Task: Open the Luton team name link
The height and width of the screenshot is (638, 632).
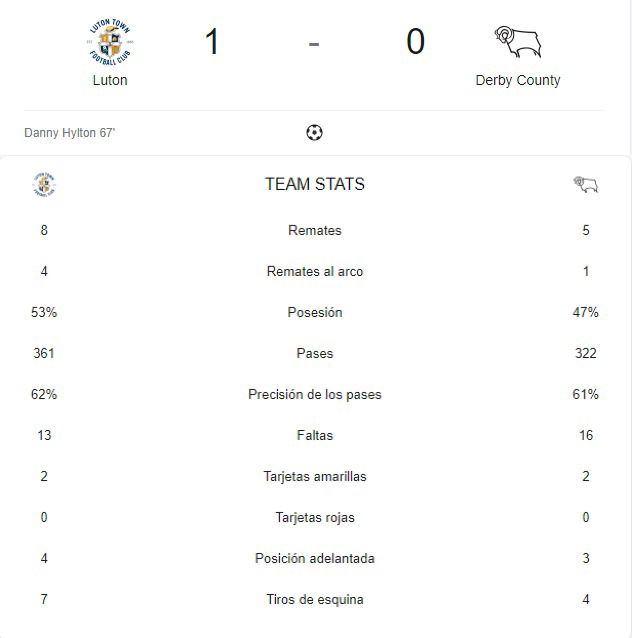Action: coord(110,80)
